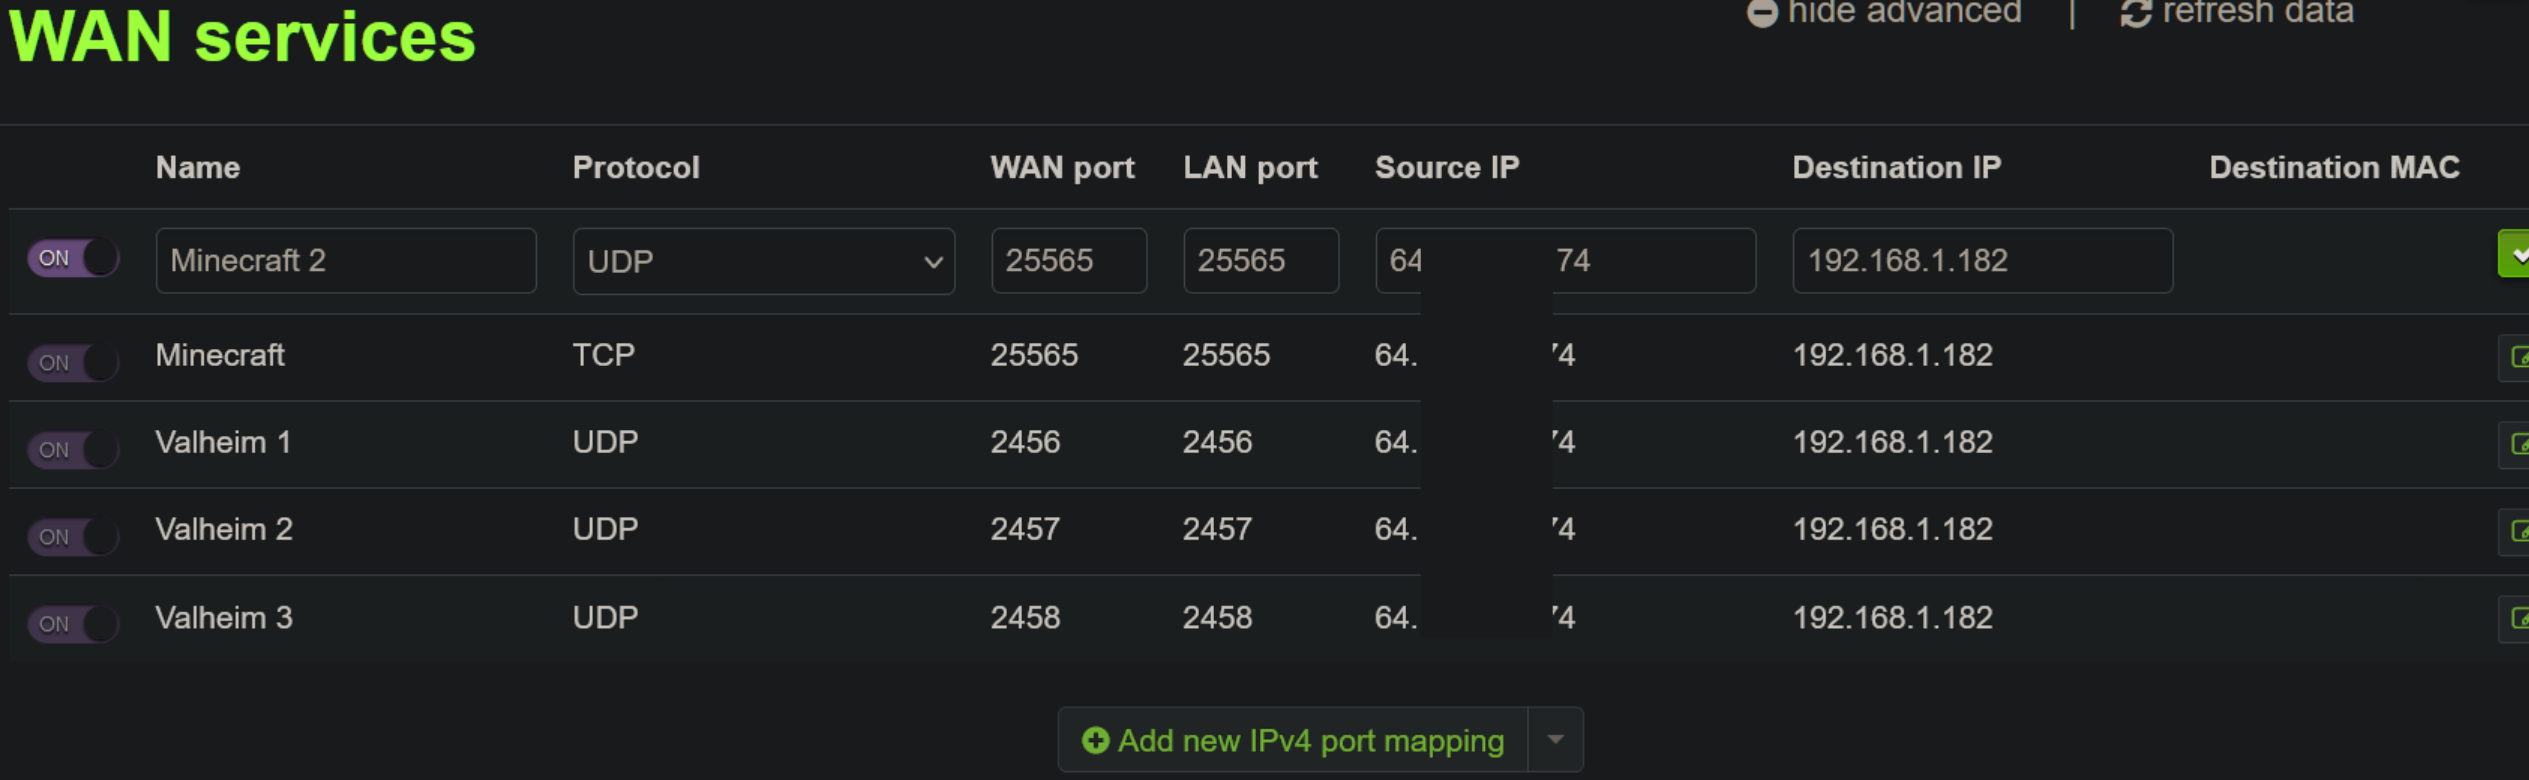2529x780 pixels.
Task: Click the Protocol column header
Action: click(x=636, y=167)
